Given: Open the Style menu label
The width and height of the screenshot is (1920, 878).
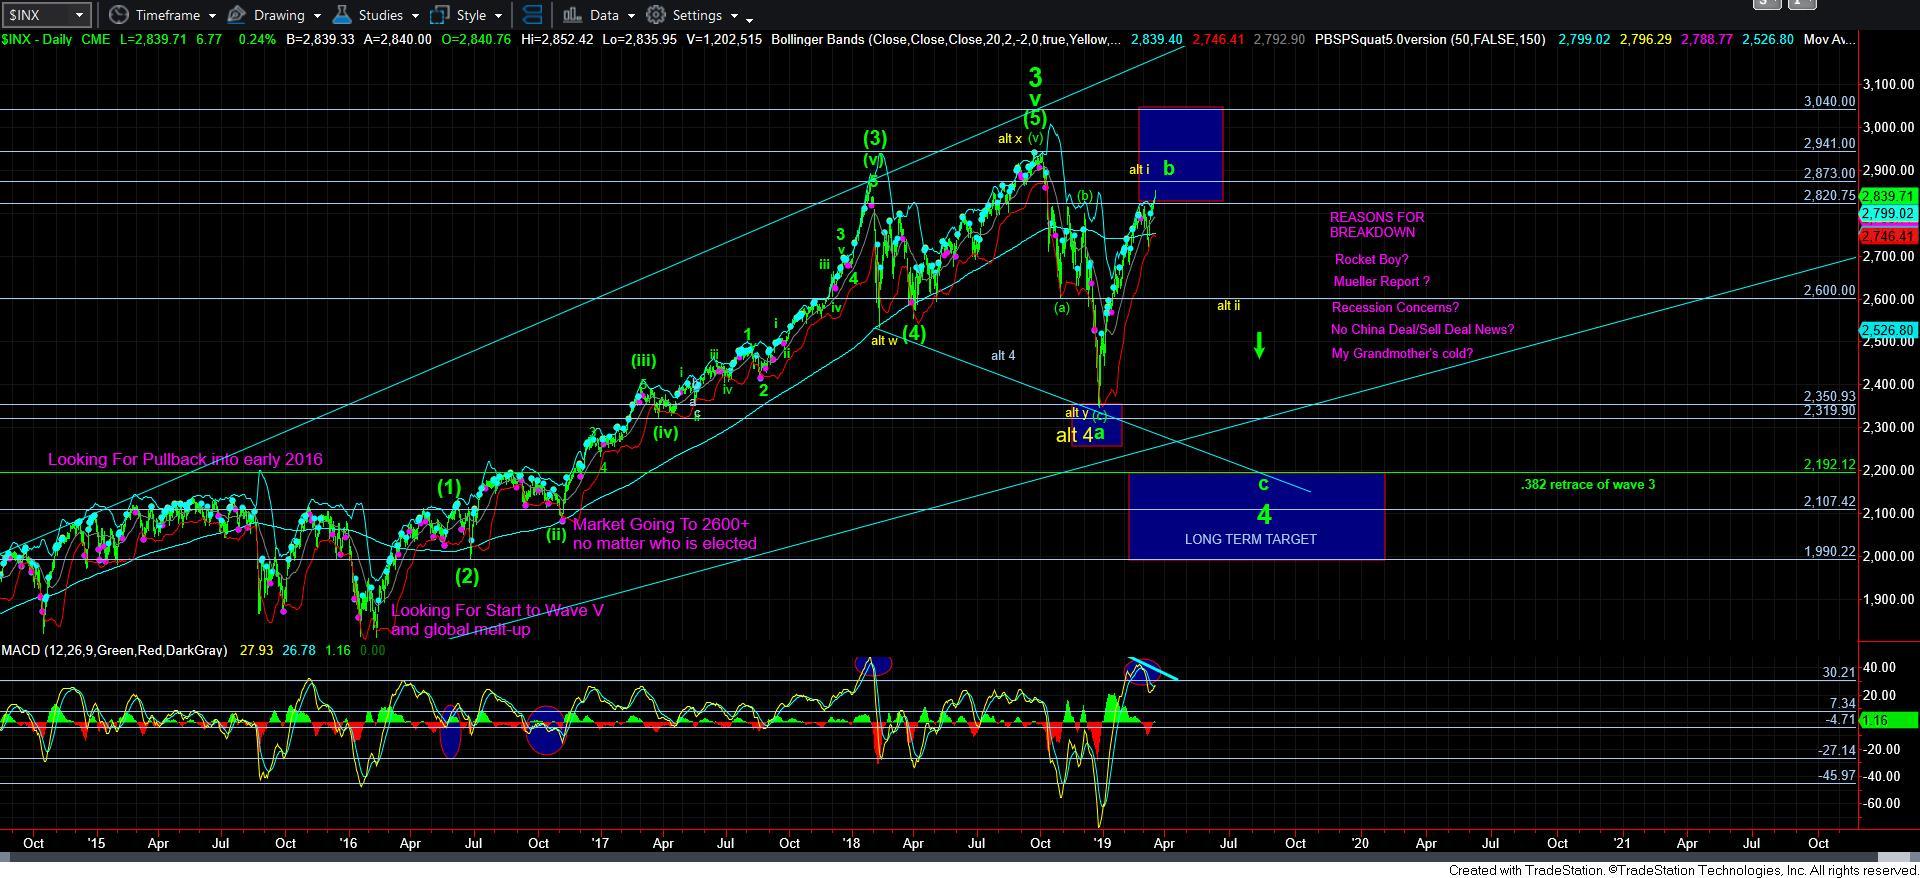Looking at the screenshot, I should 471,15.
